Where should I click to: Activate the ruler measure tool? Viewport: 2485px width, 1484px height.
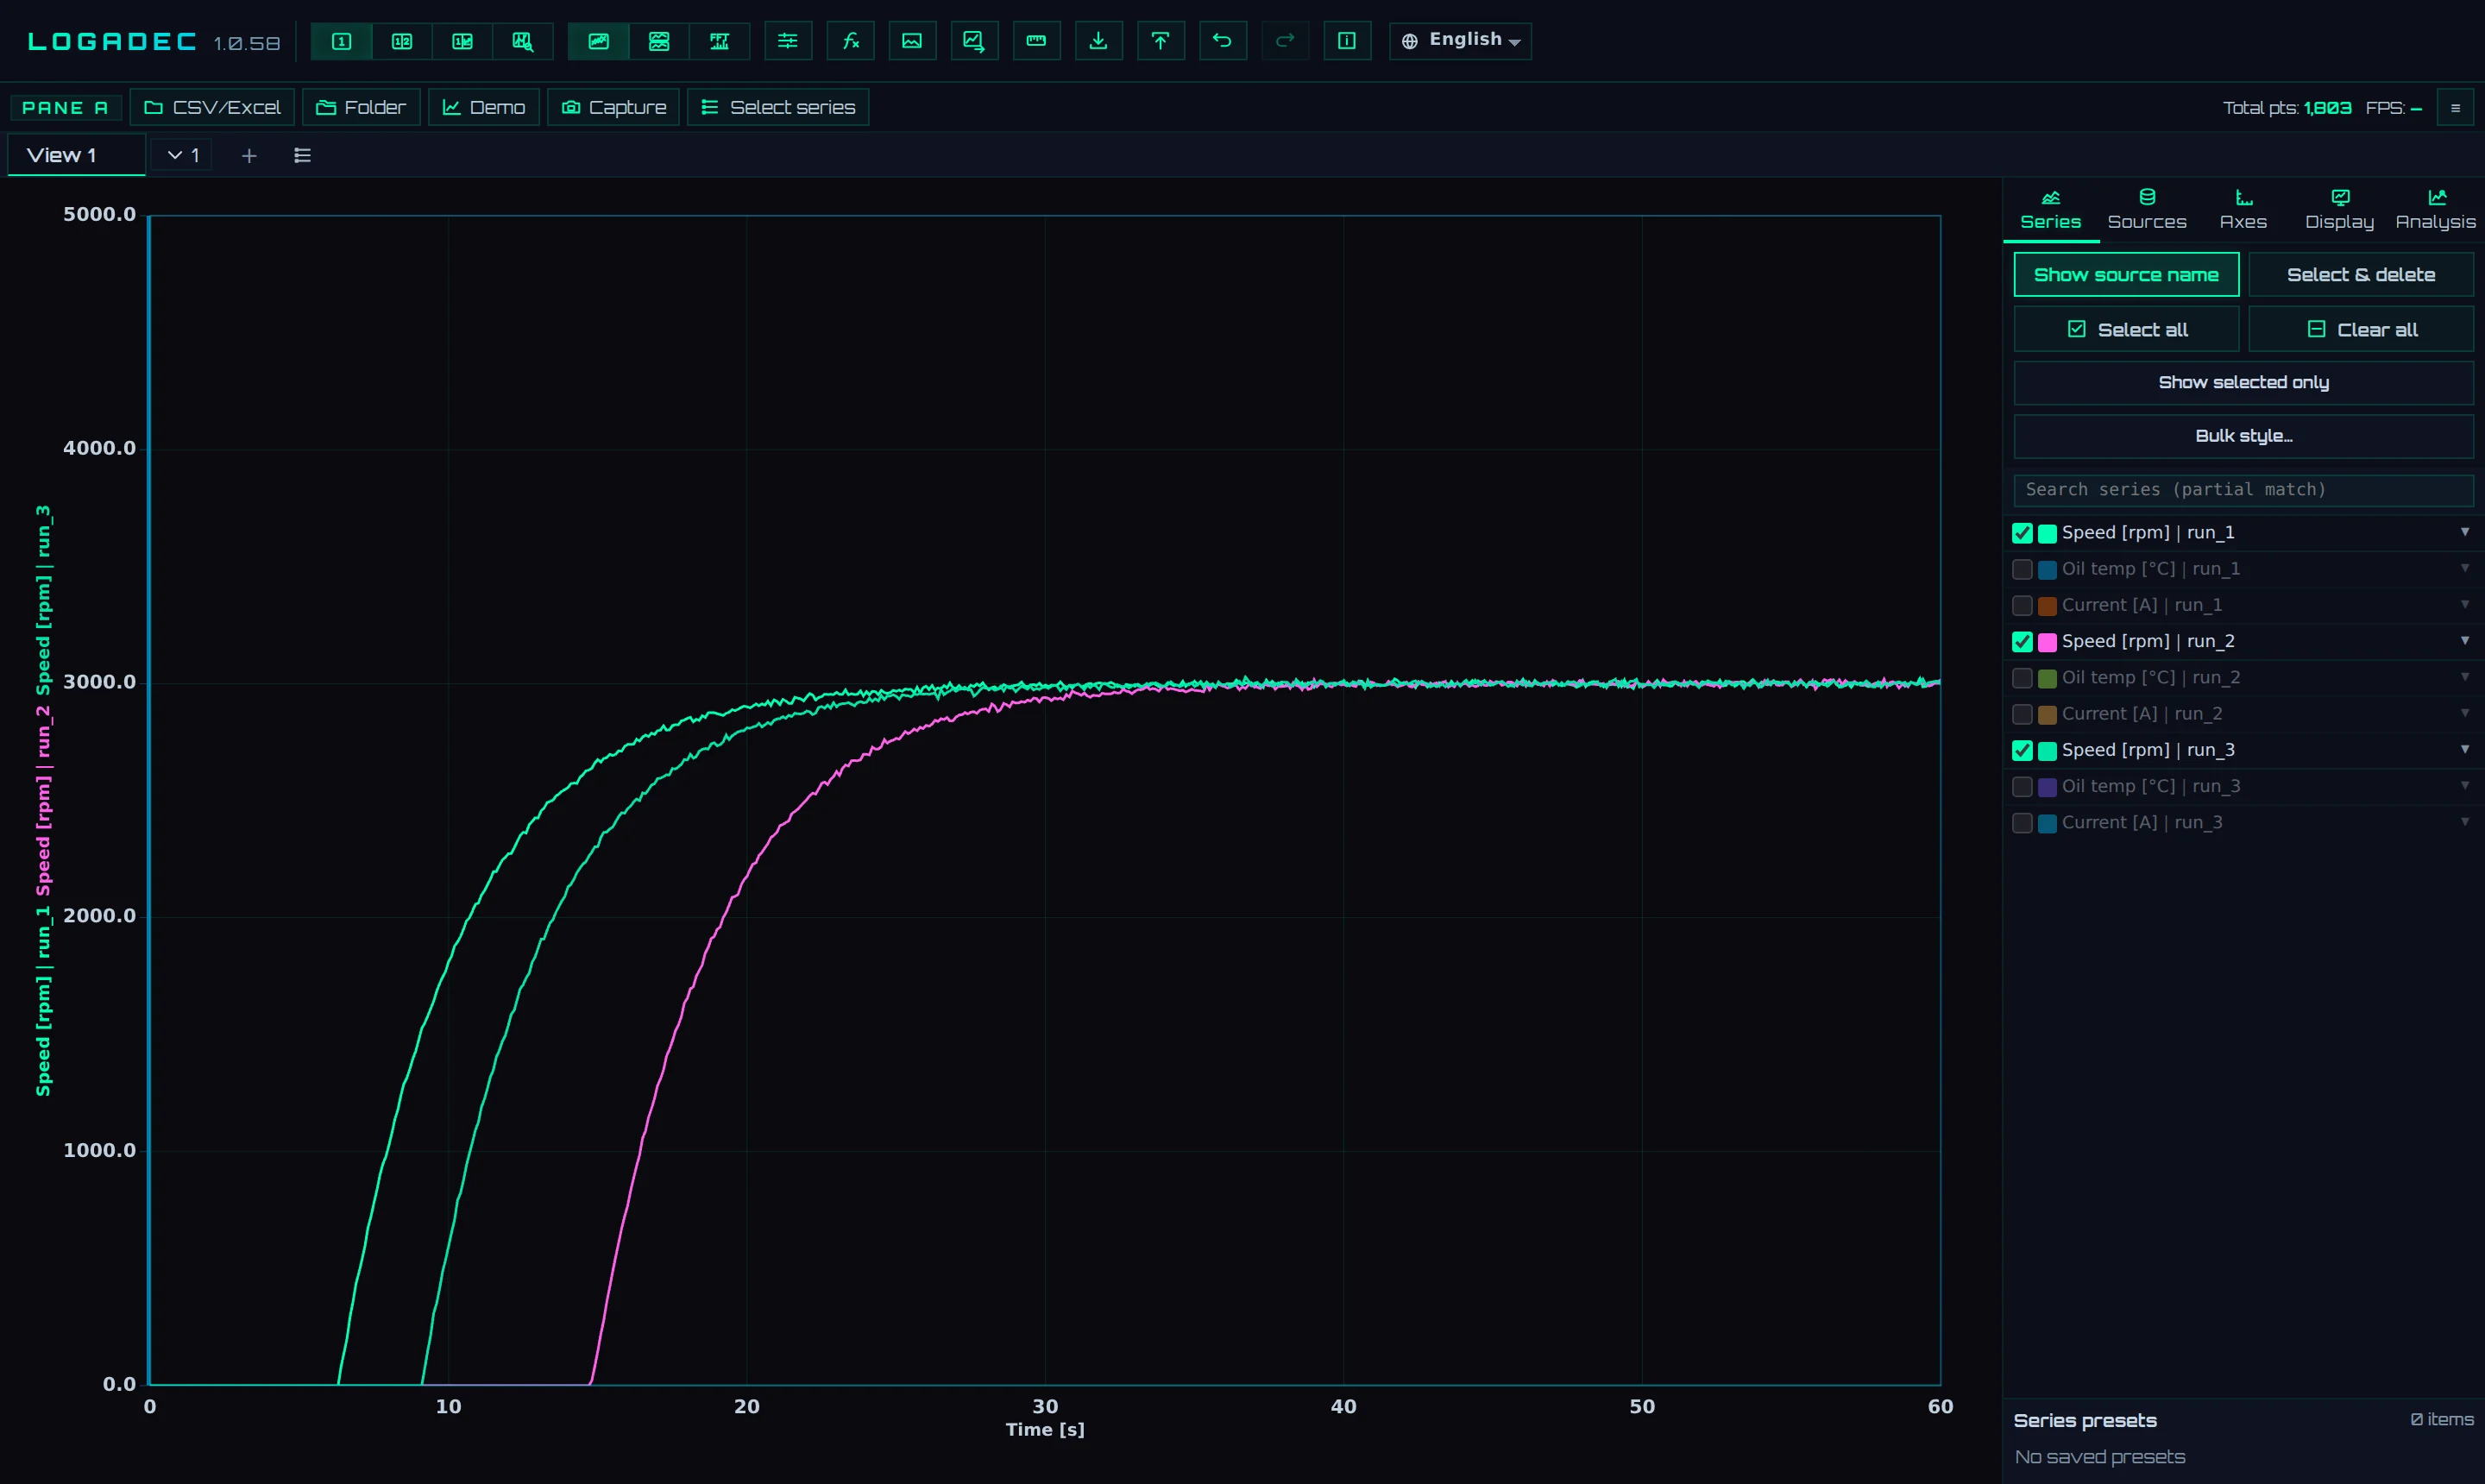[x=1036, y=41]
